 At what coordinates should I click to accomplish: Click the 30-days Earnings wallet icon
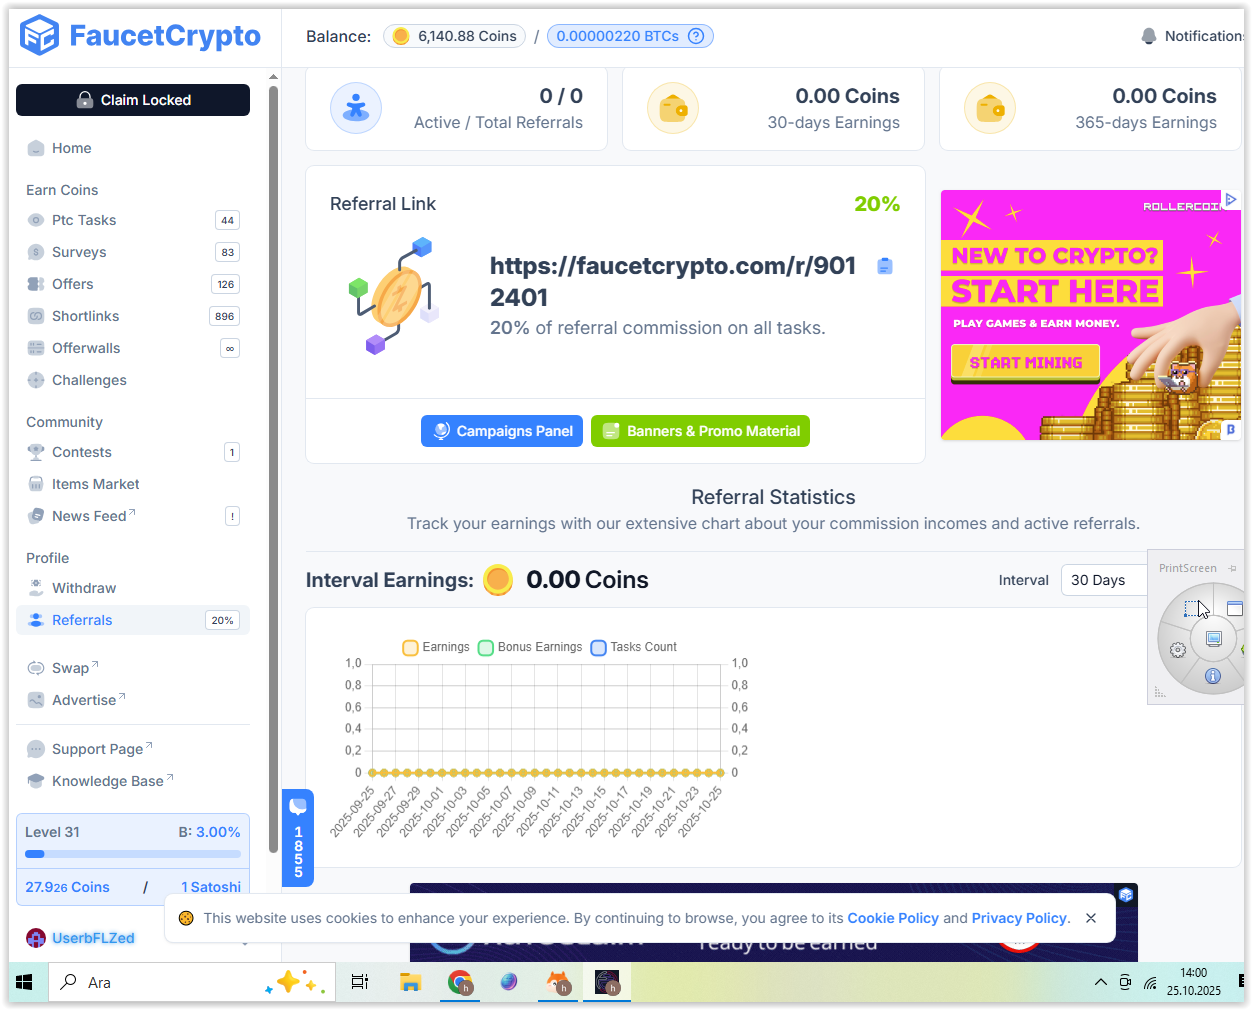[673, 108]
